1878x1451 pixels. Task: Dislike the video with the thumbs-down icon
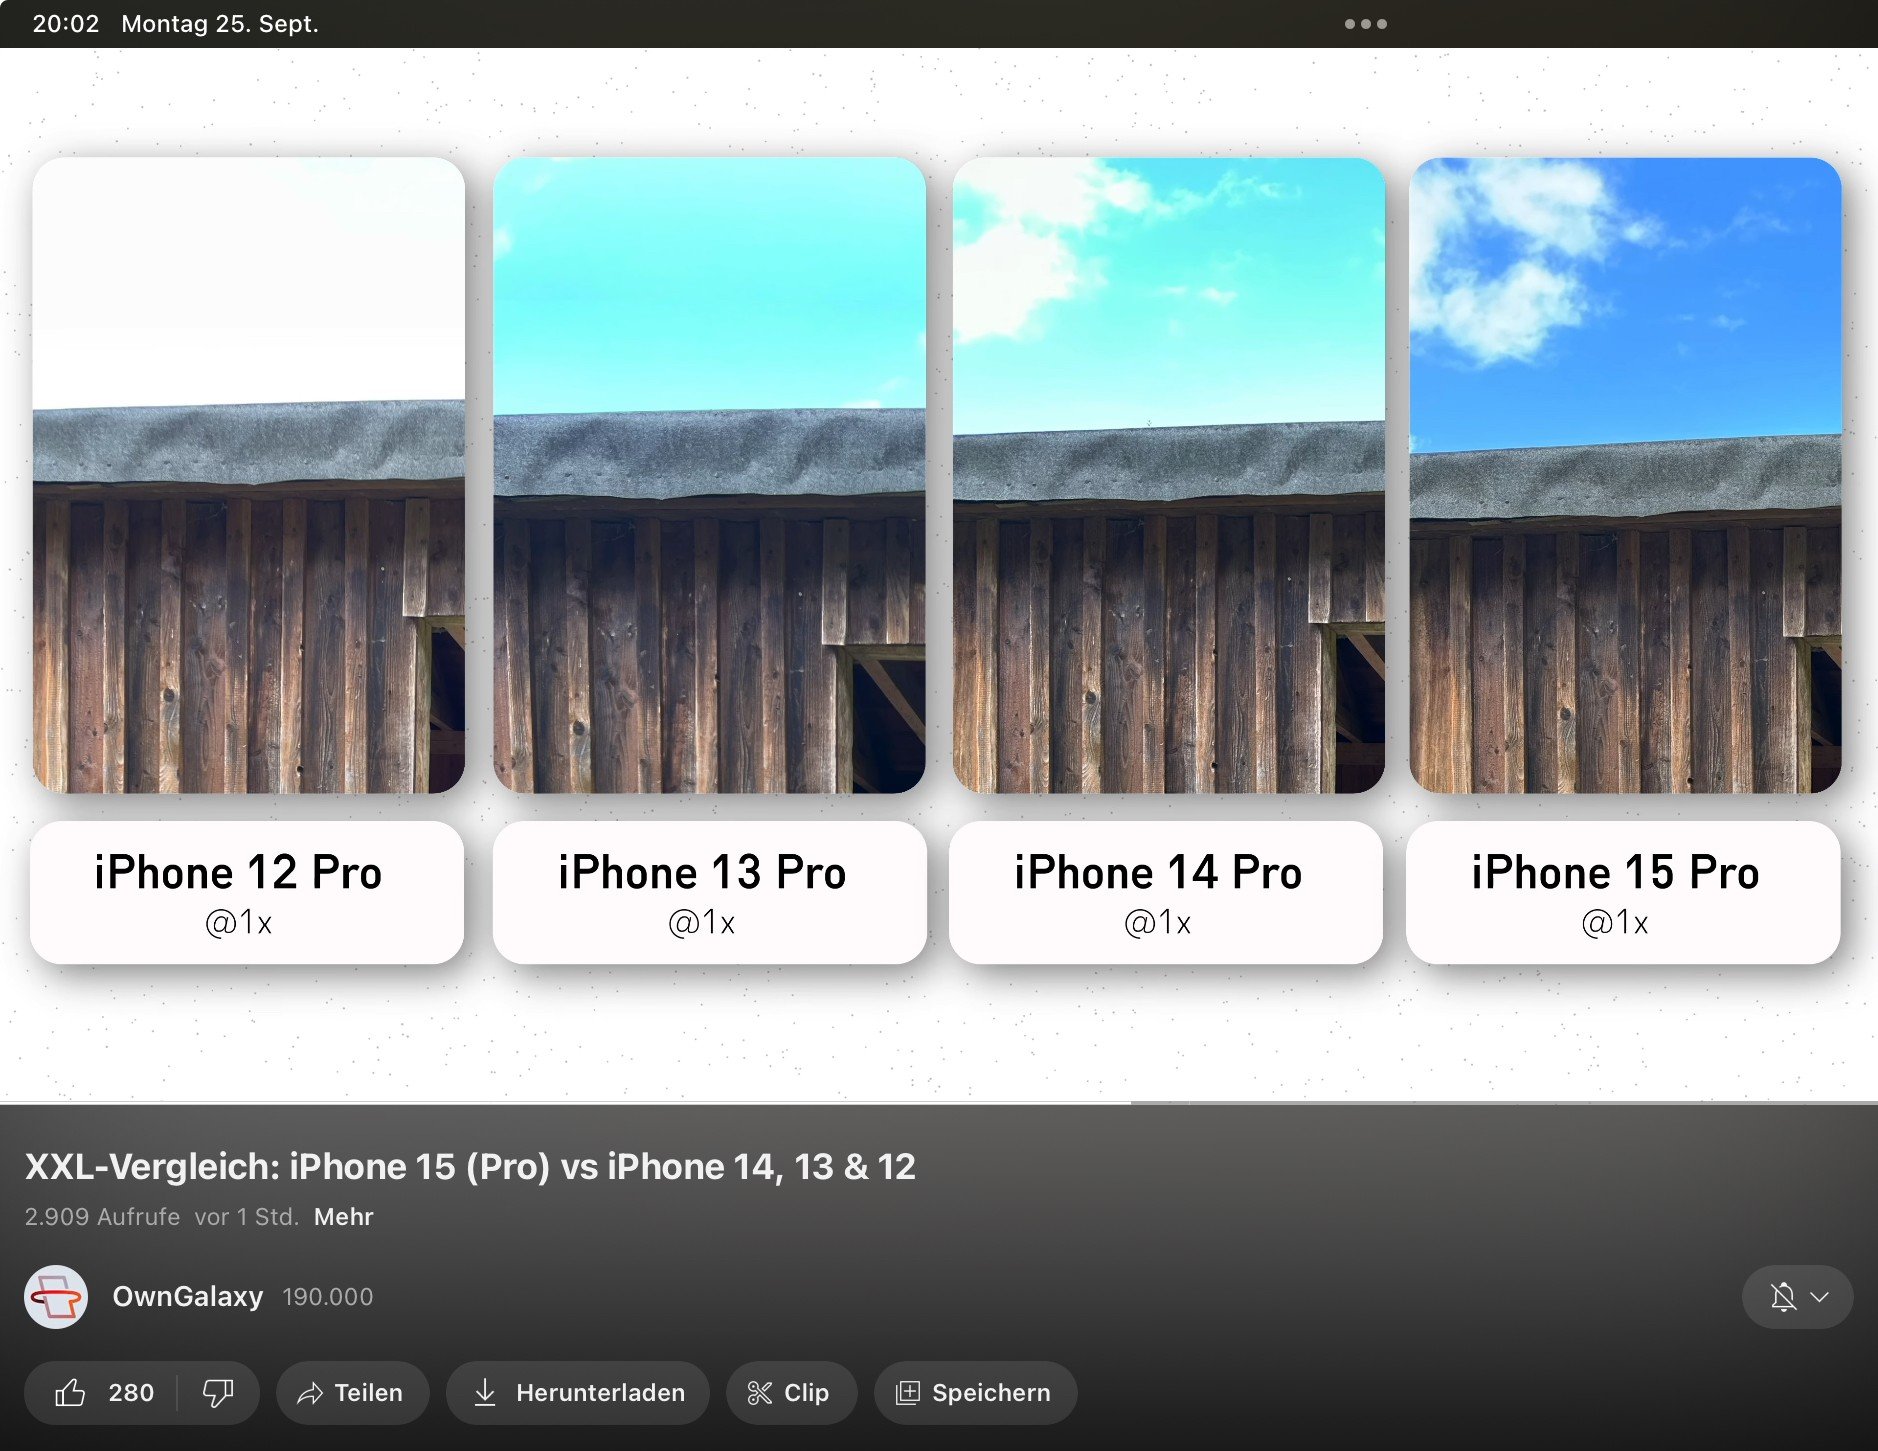pyautogui.click(x=218, y=1392)
